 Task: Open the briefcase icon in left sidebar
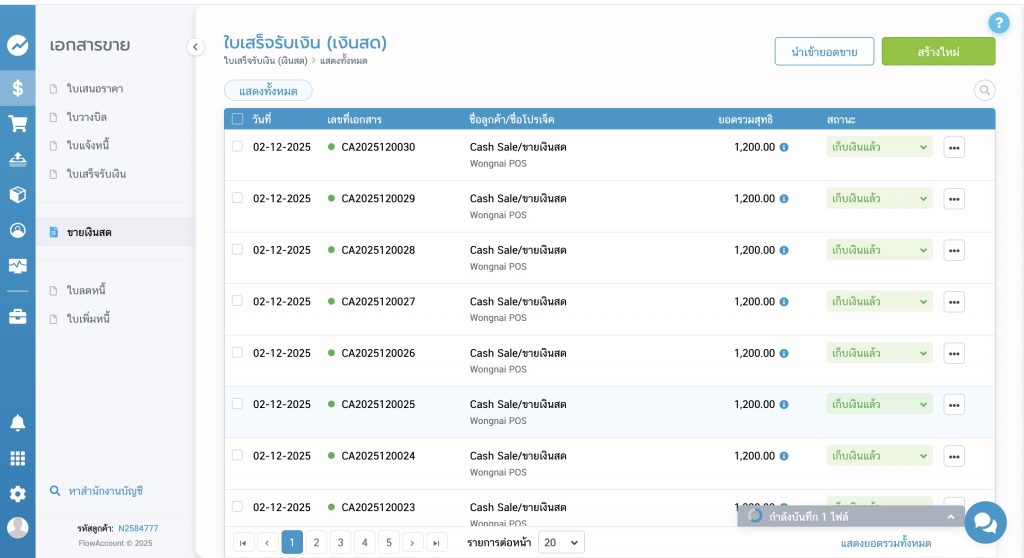click(17, 317)
